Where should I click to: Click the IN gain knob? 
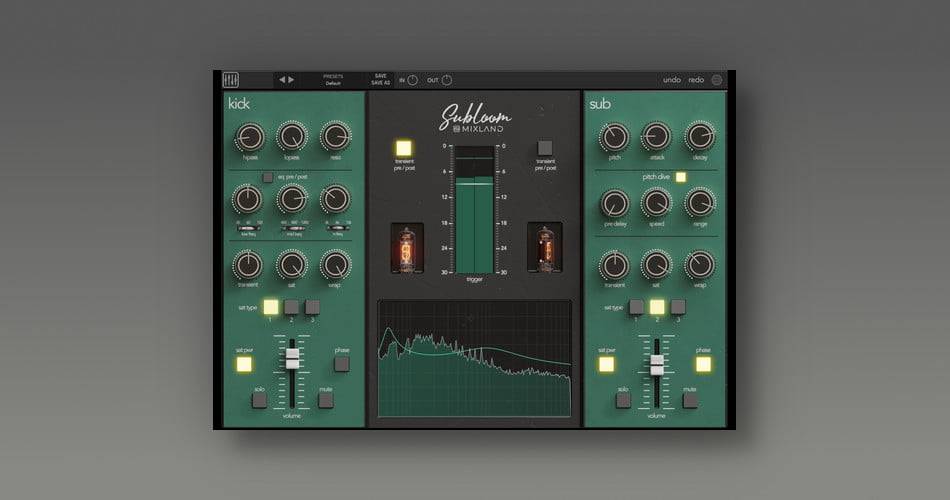click(x=413, y=80)
